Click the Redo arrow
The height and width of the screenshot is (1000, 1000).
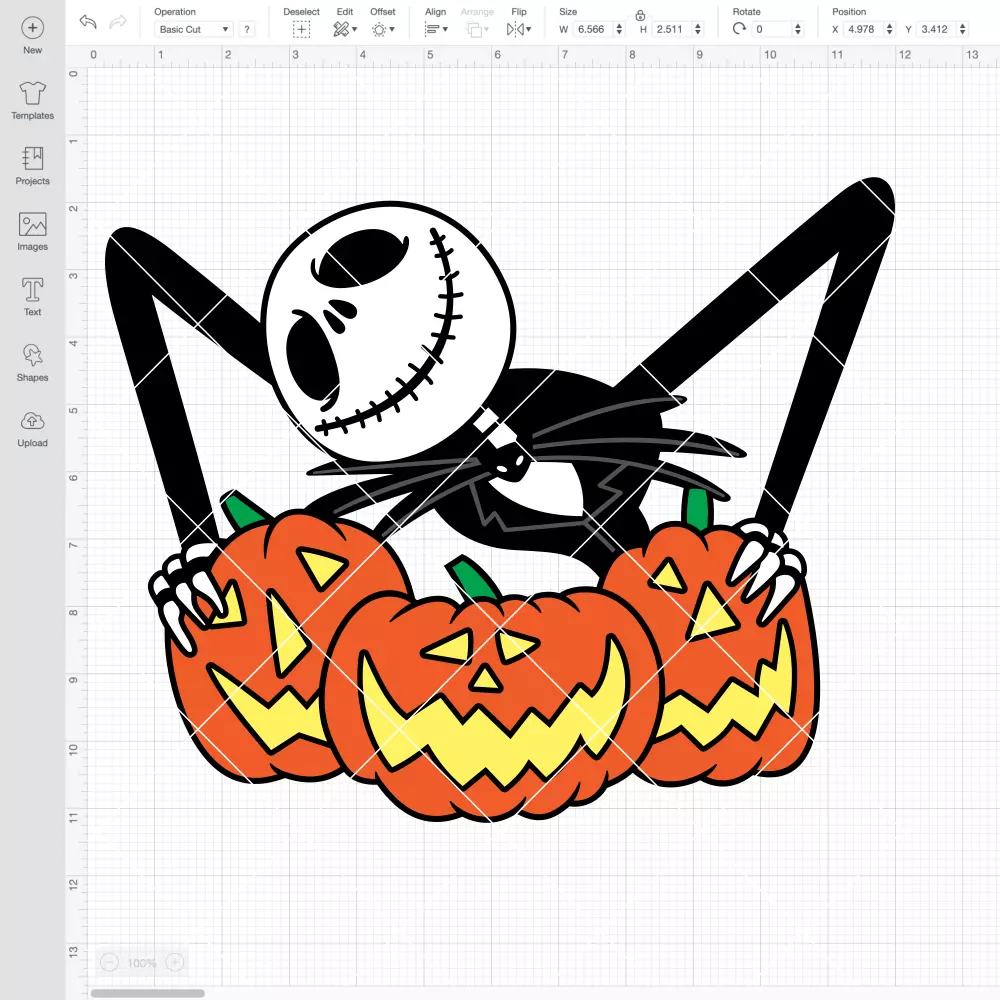coord(118,22)
